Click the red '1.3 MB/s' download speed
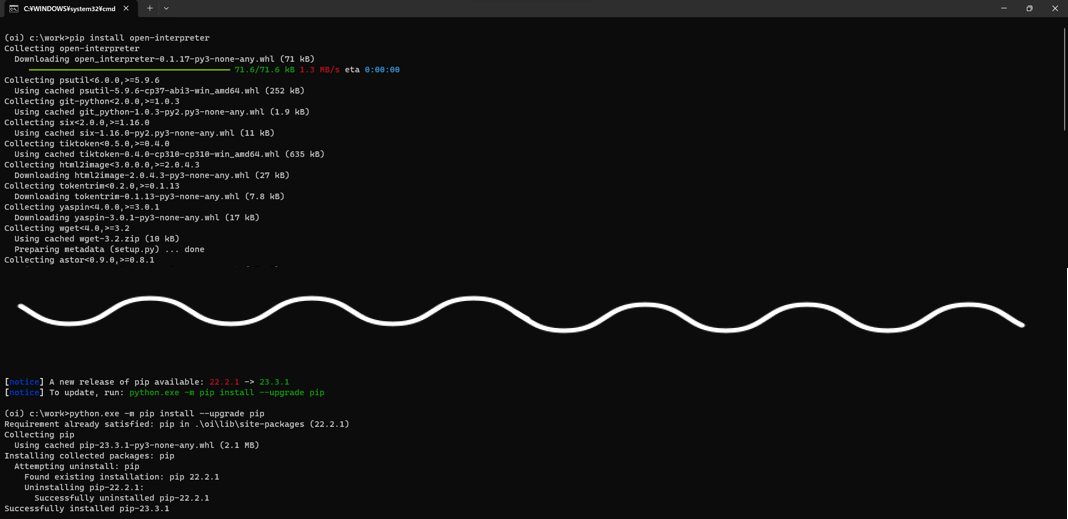Viewport: 1068px width, 519px height. [319, 70]
